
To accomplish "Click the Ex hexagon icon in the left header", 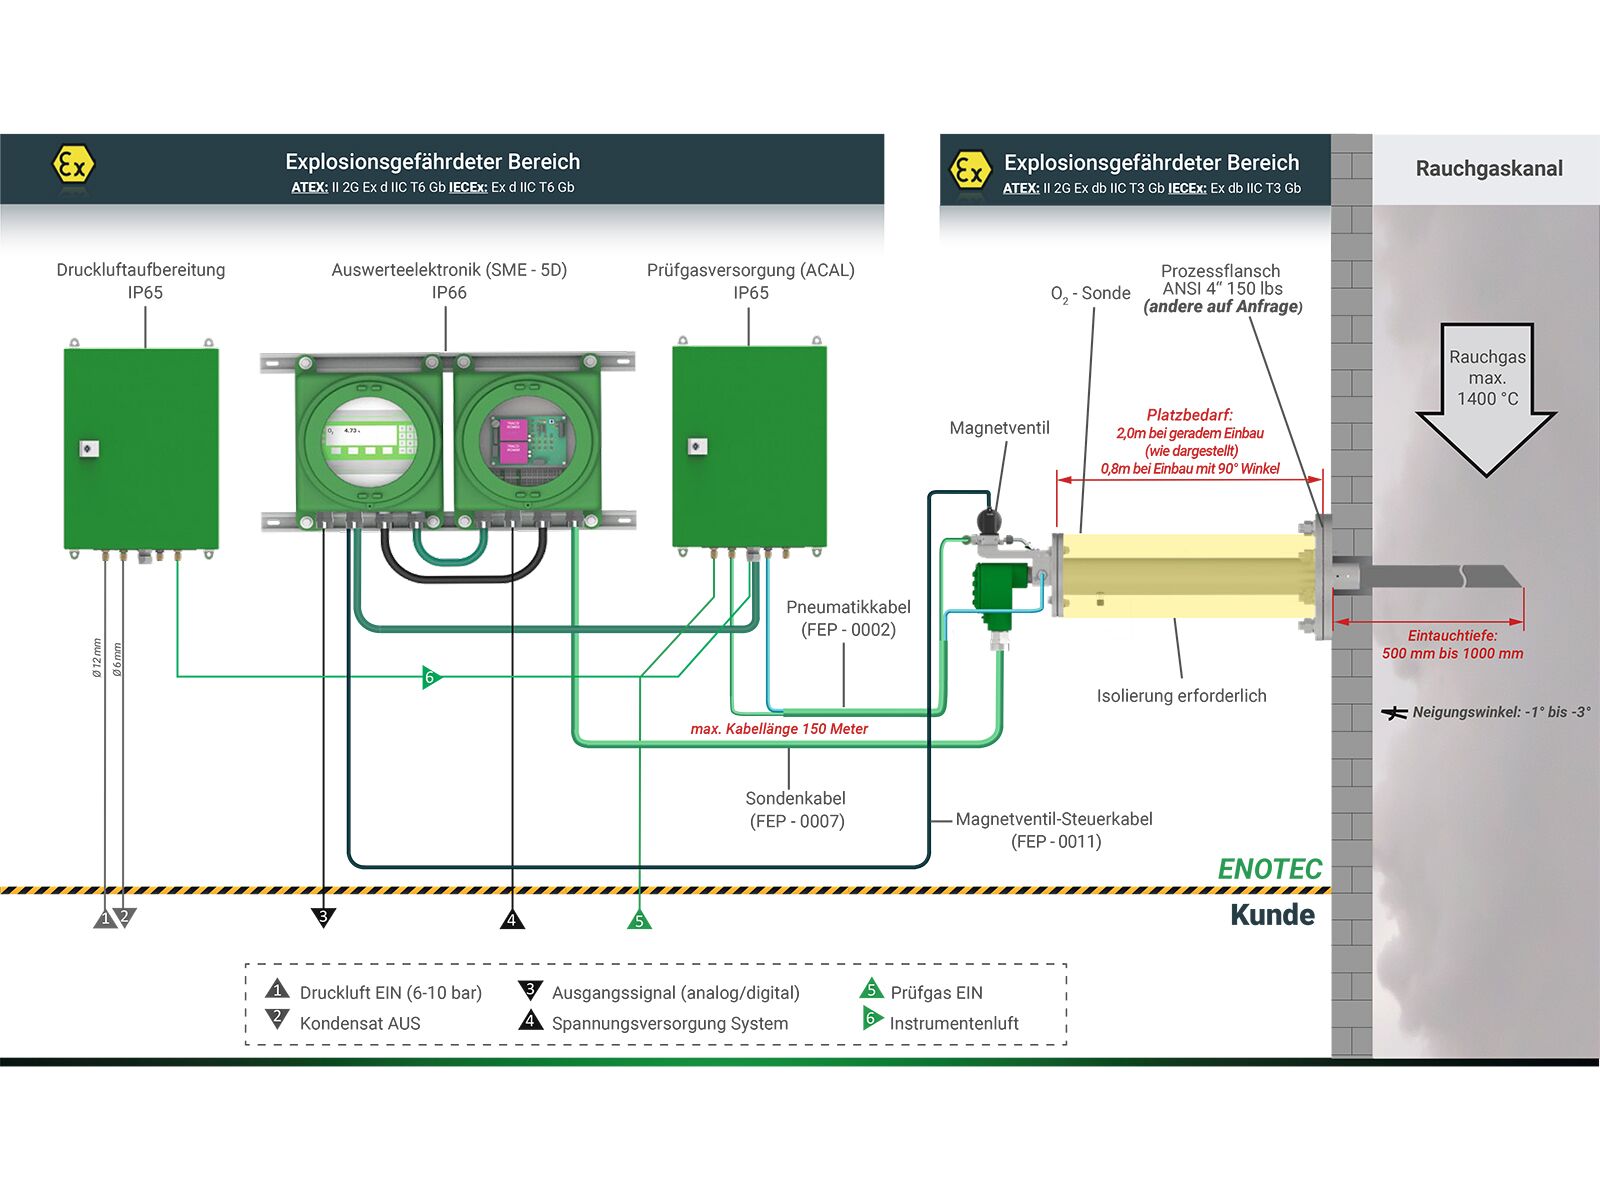I will click(73, 165).
